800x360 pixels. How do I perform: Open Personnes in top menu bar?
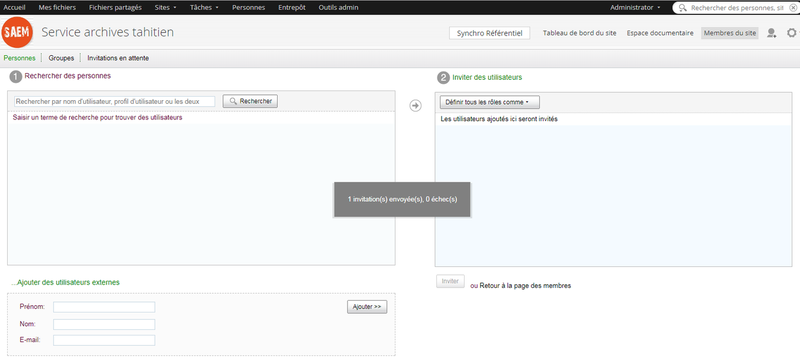[x=248, y=8]
